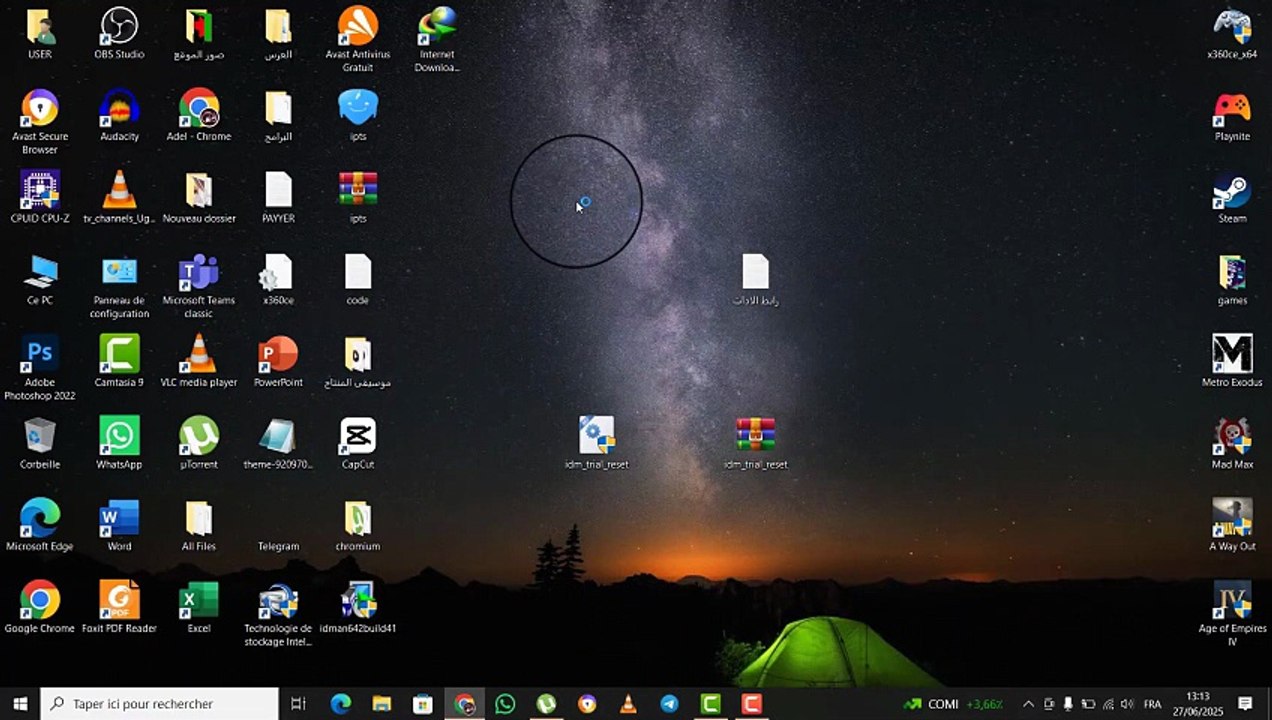Select the CPUID CPU-Z icon
Image resolution: width=1272 pixels, height=720 pixels.
tap(39, 197)
